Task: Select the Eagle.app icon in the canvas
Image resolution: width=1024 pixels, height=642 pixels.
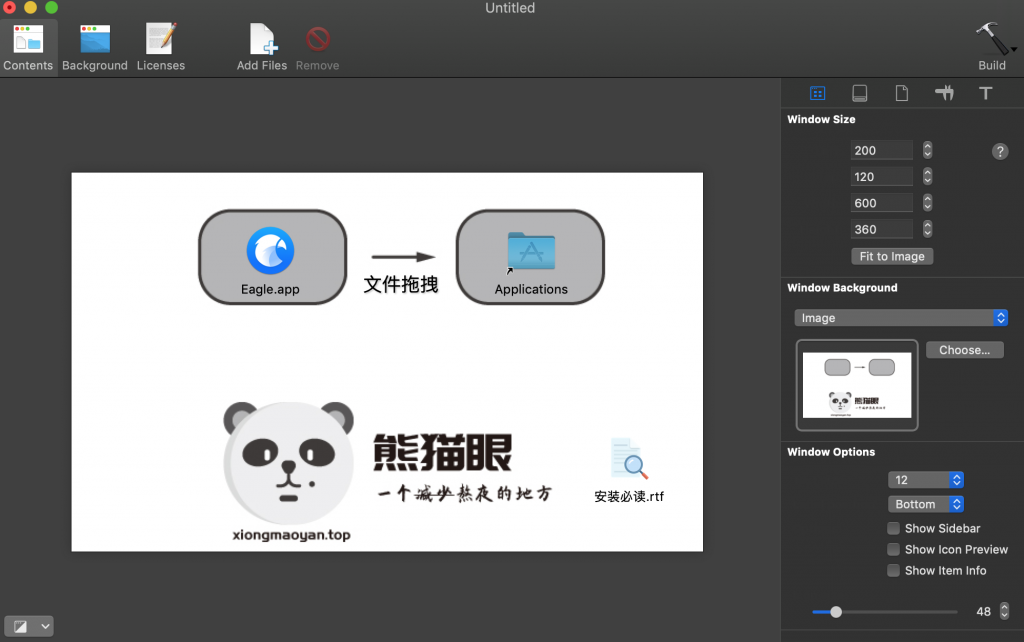Action: click(270, 251)
